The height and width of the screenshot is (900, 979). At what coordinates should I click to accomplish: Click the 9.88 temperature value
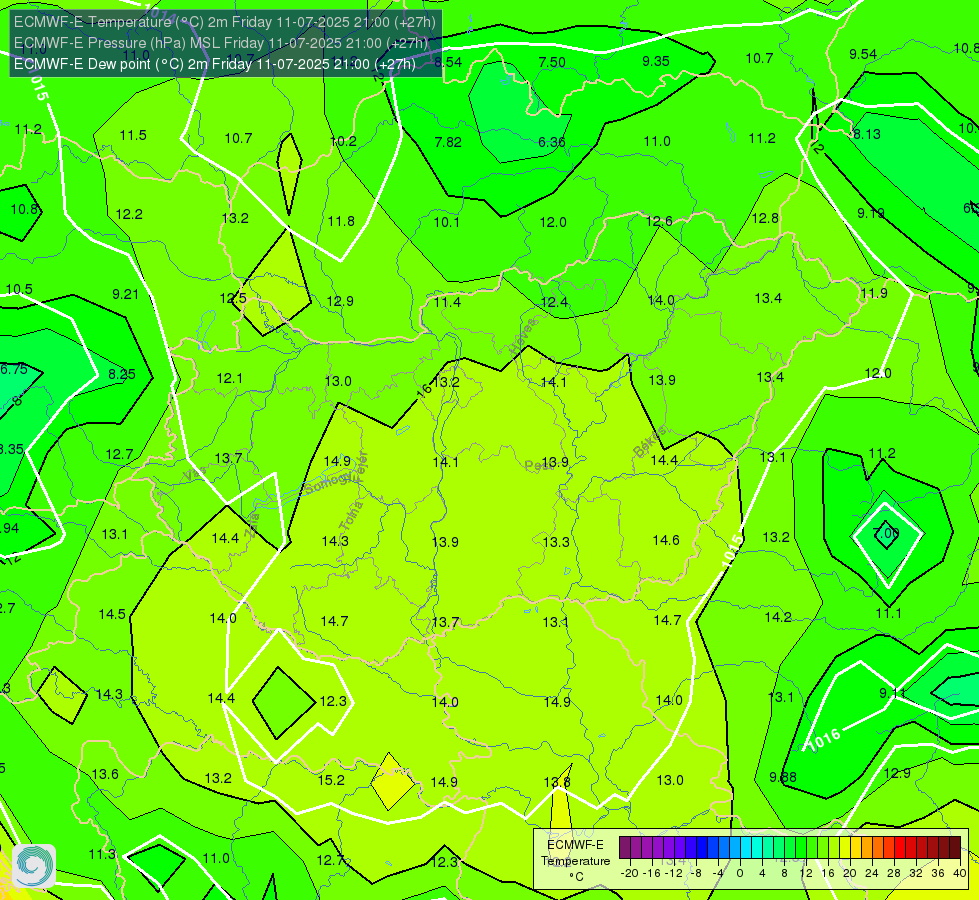point(783,778)
